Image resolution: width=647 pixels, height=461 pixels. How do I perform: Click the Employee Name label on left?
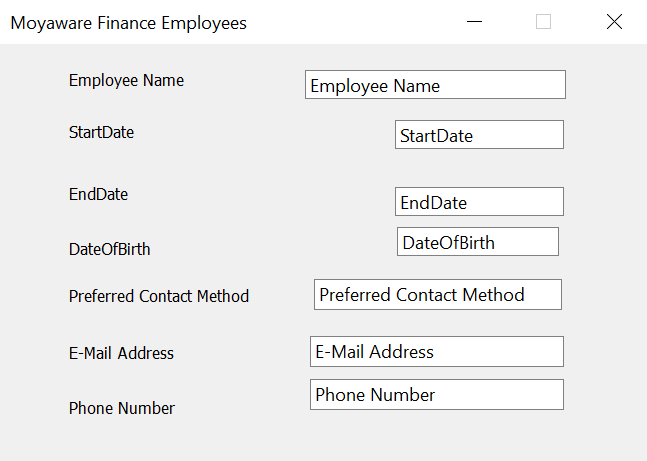tap(126, 81)
